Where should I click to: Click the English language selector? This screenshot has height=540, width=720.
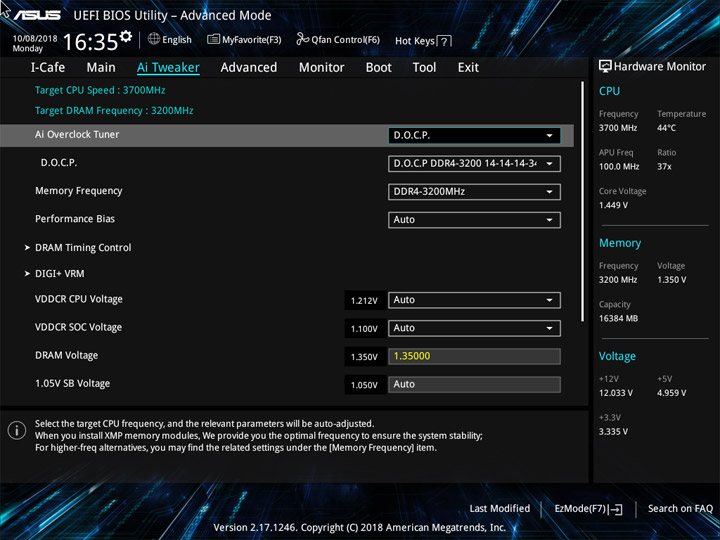point(170,39)
